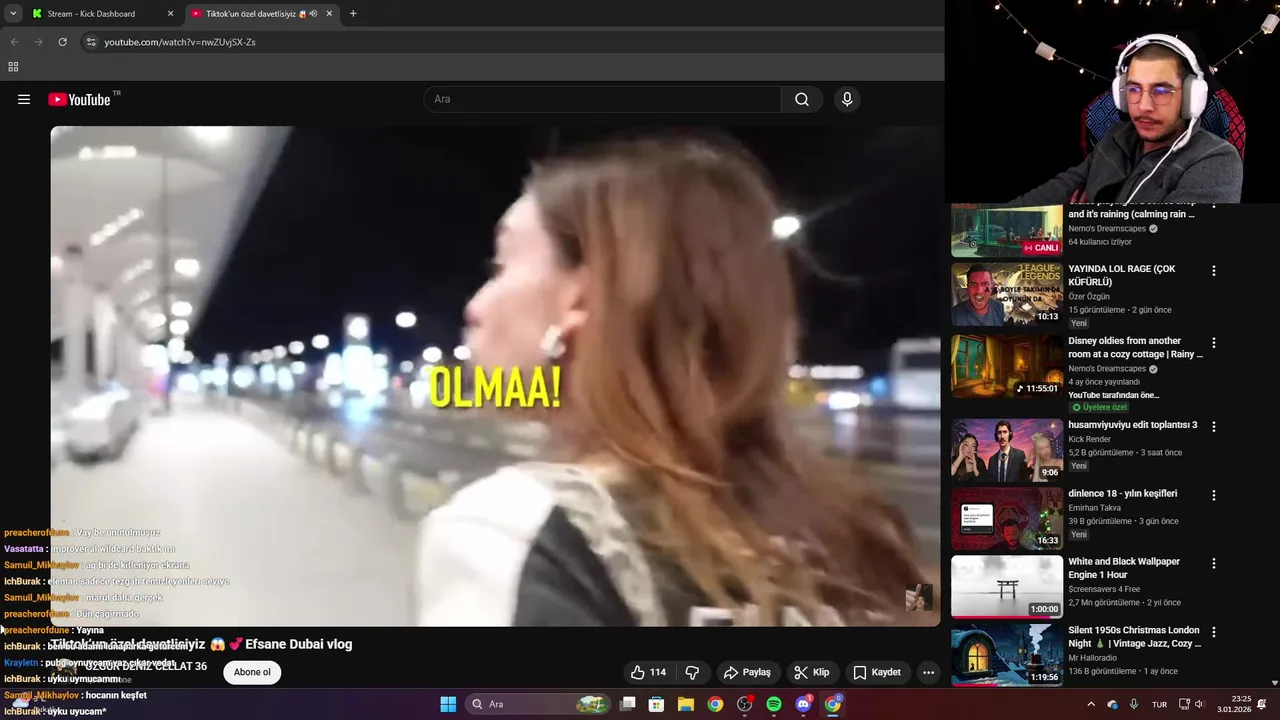Go back with the browser back arrow
The height and width of the screenshot is (720, 1280).
(14, 42)
